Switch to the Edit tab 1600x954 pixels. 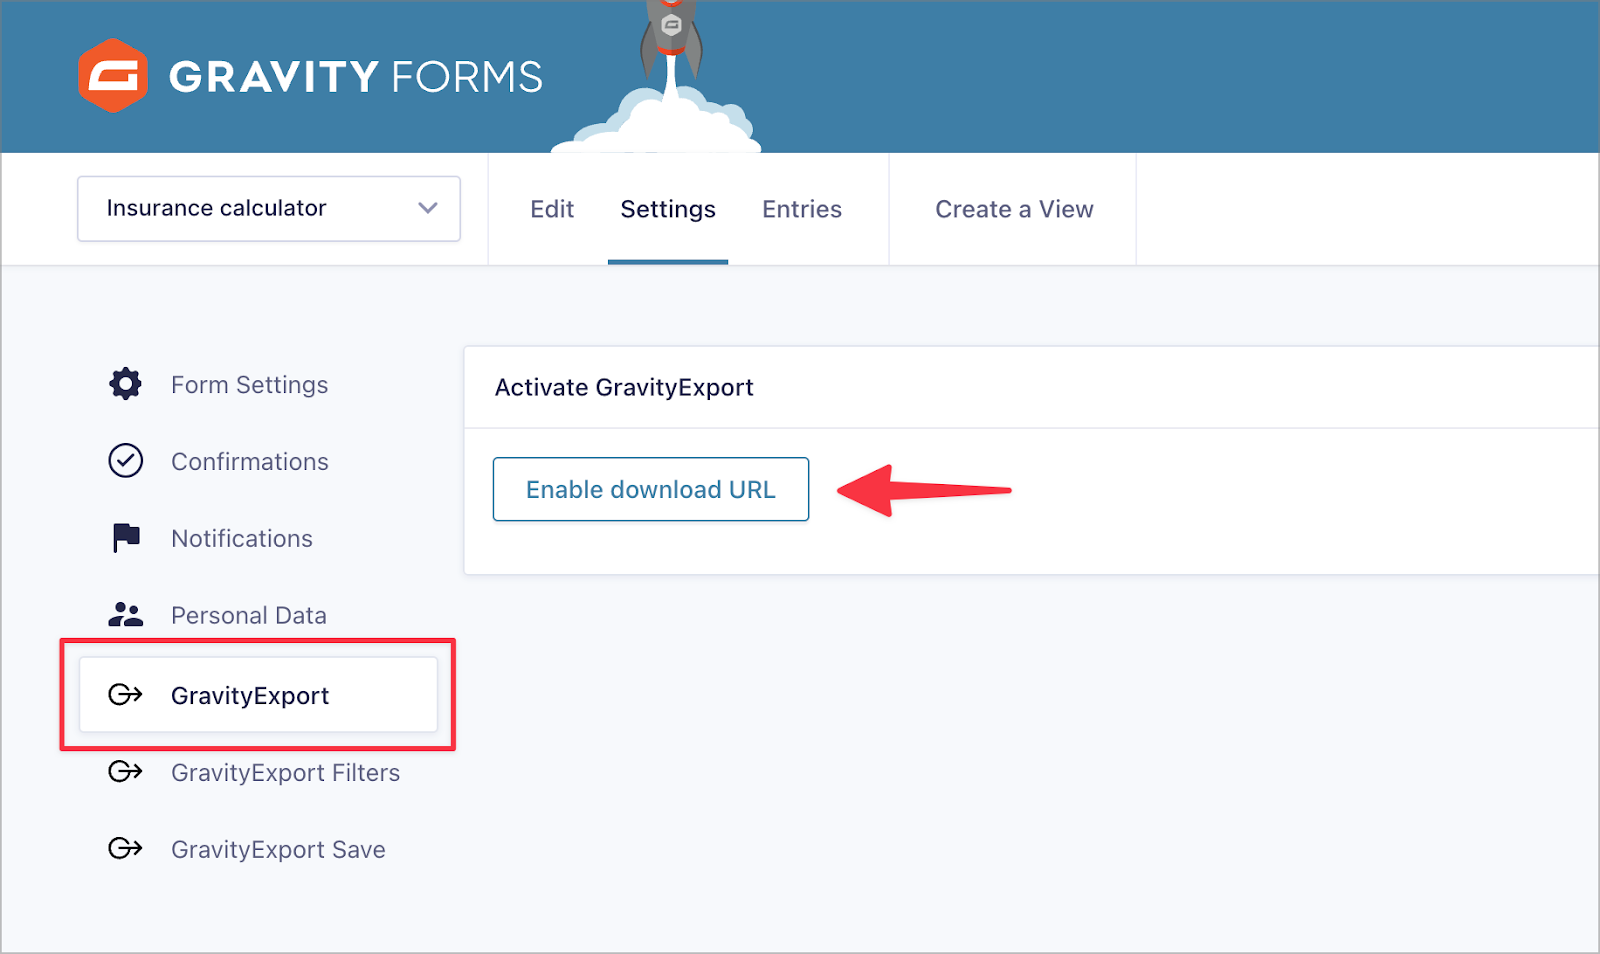coord(552,209)
